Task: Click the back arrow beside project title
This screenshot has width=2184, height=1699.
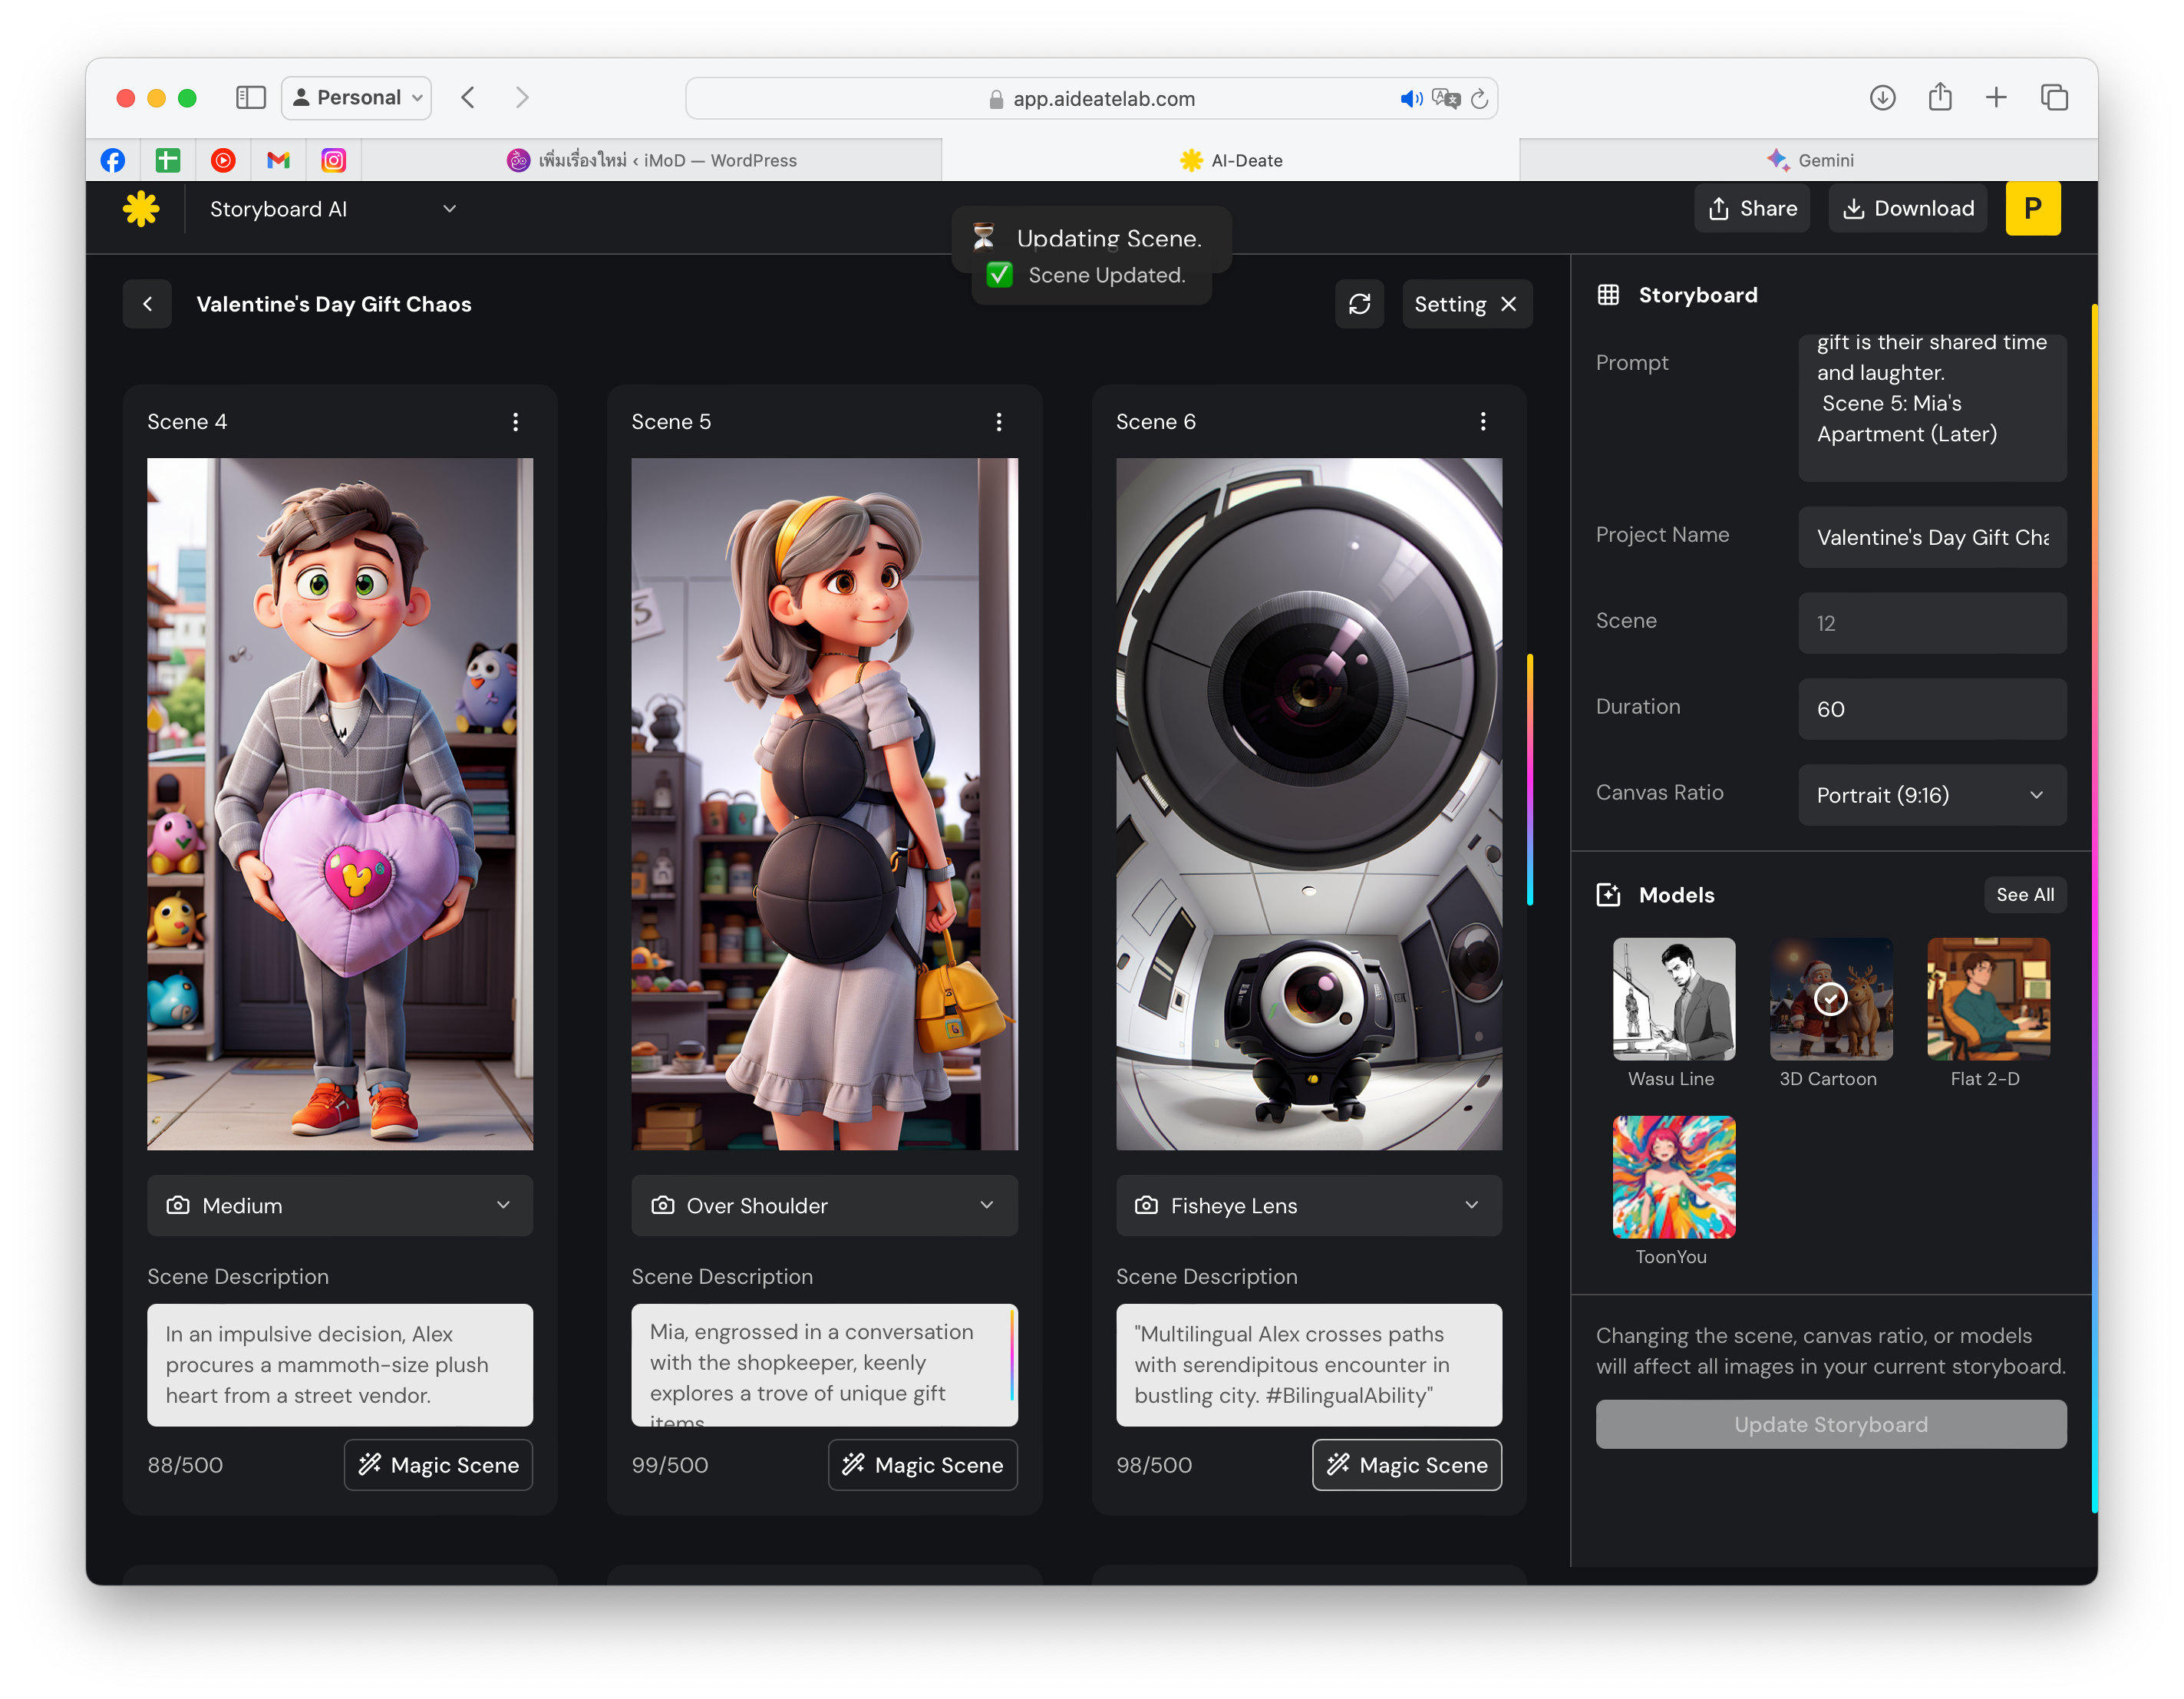Action: pyautogui.click(x=148, y=304)
